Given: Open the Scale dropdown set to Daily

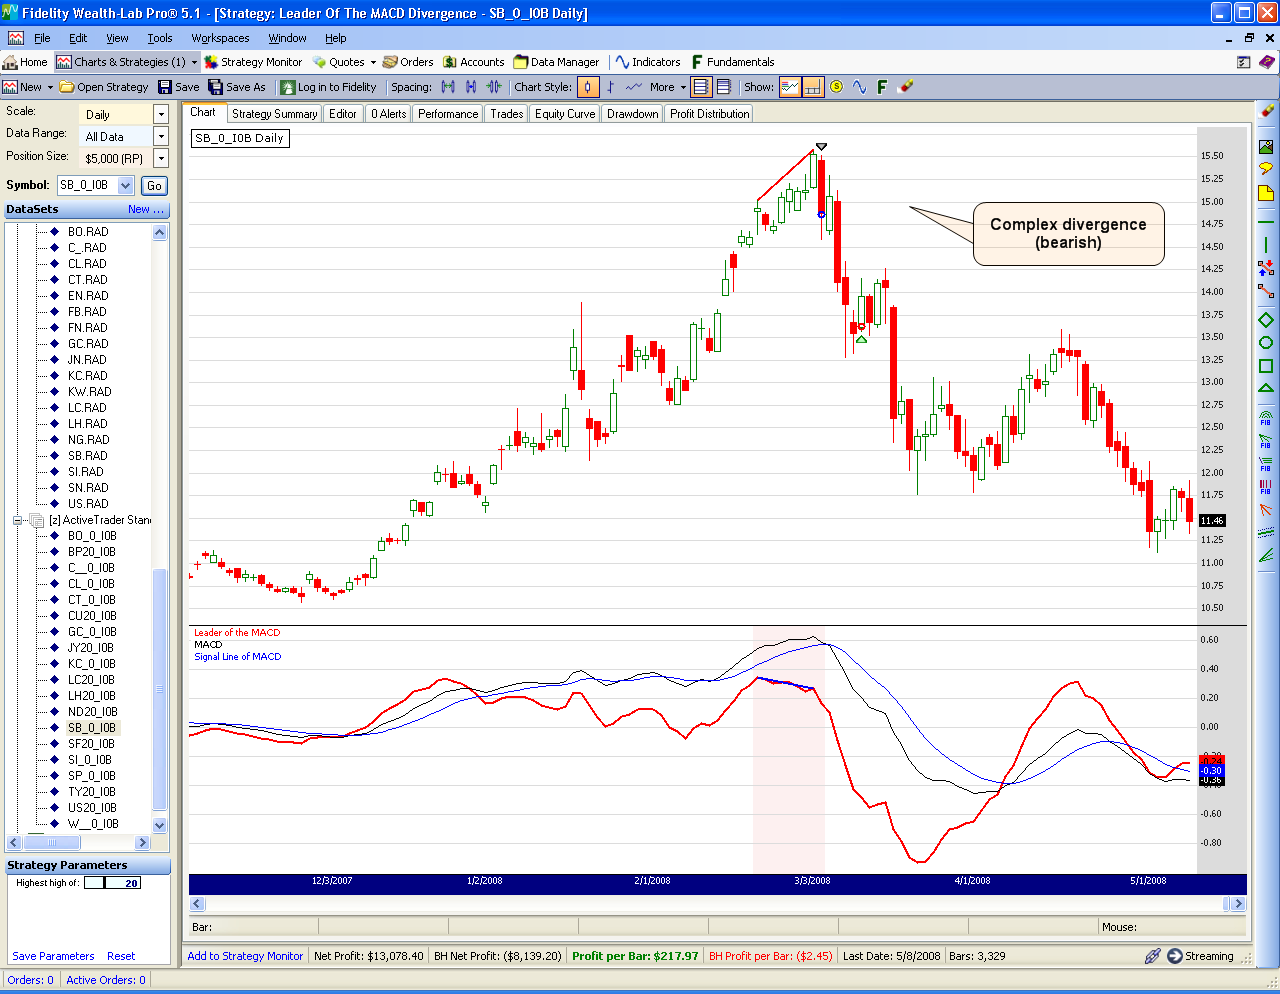Looking at the screenshot, I should pyautogui.click(x=161, y=114).
